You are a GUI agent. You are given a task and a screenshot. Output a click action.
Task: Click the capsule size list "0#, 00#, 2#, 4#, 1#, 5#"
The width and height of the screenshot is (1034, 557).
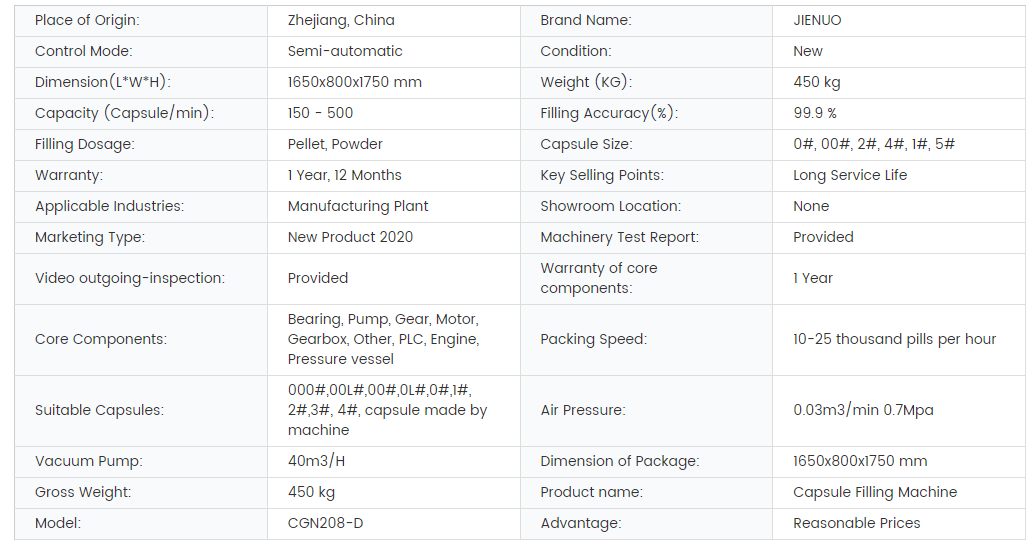pyautogui.click(x=874, y=144)
